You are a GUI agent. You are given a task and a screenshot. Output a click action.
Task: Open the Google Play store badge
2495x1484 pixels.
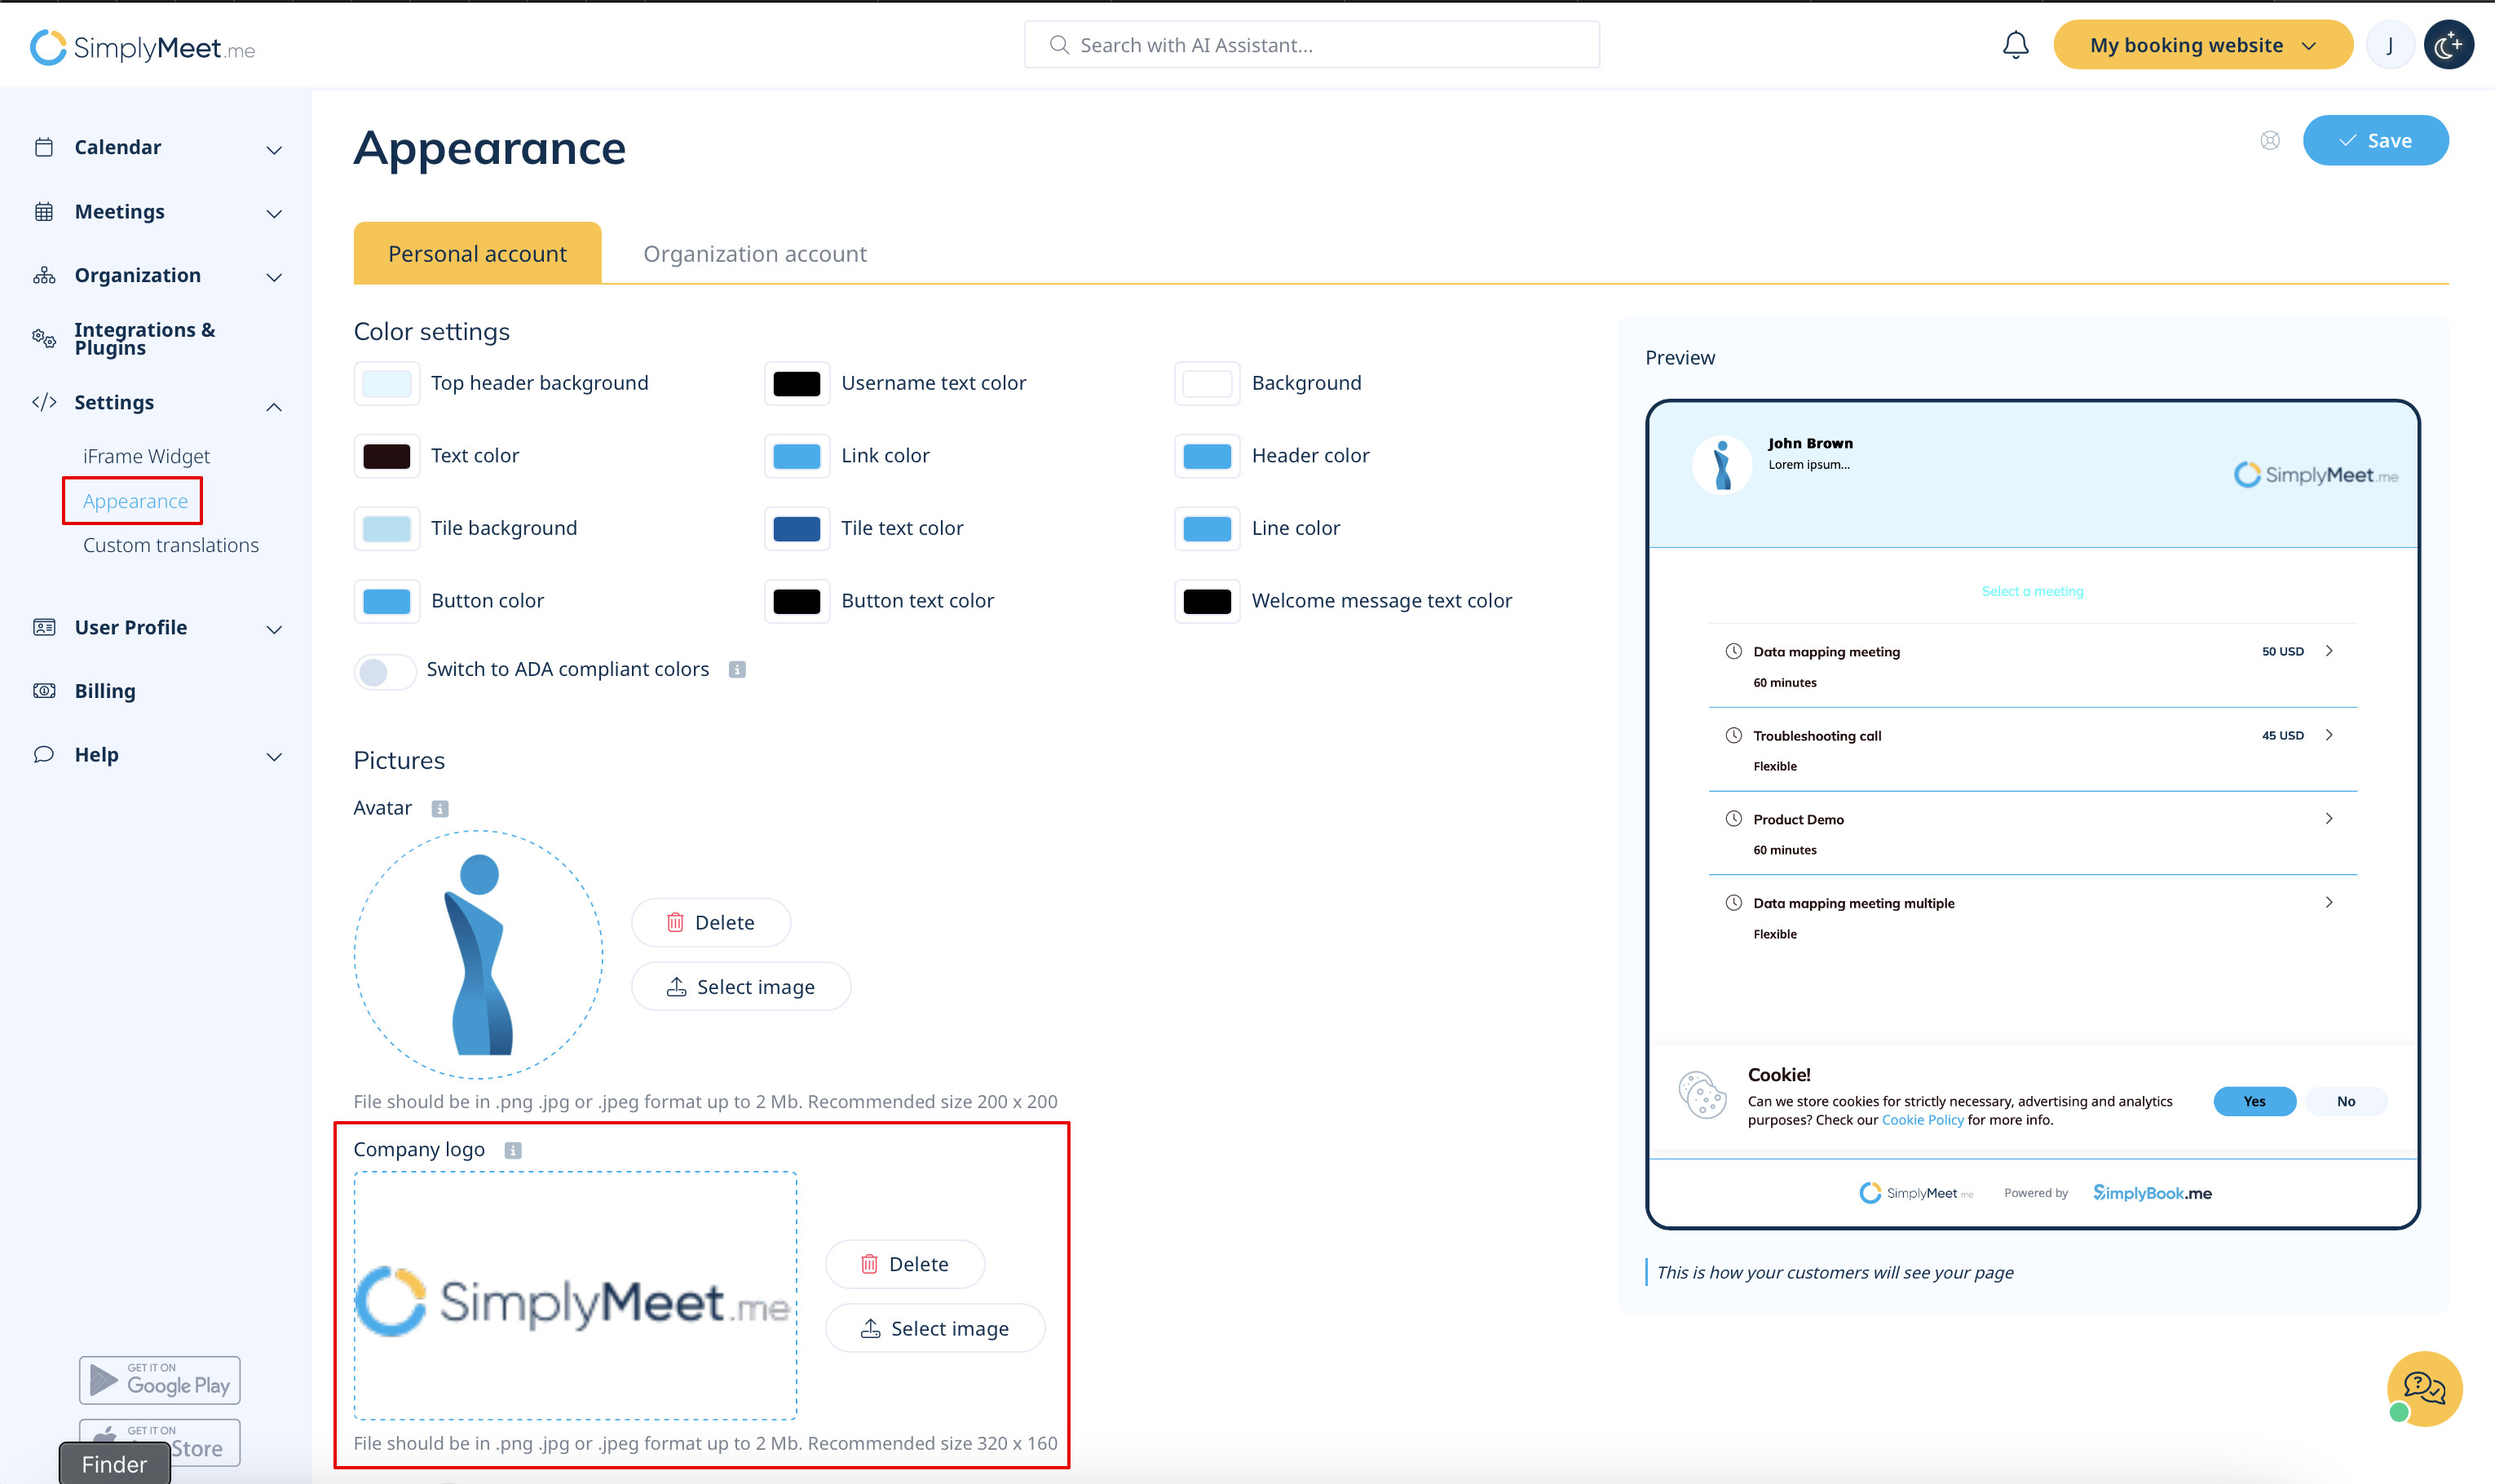pyautogui.click(x=160, y=1380)
